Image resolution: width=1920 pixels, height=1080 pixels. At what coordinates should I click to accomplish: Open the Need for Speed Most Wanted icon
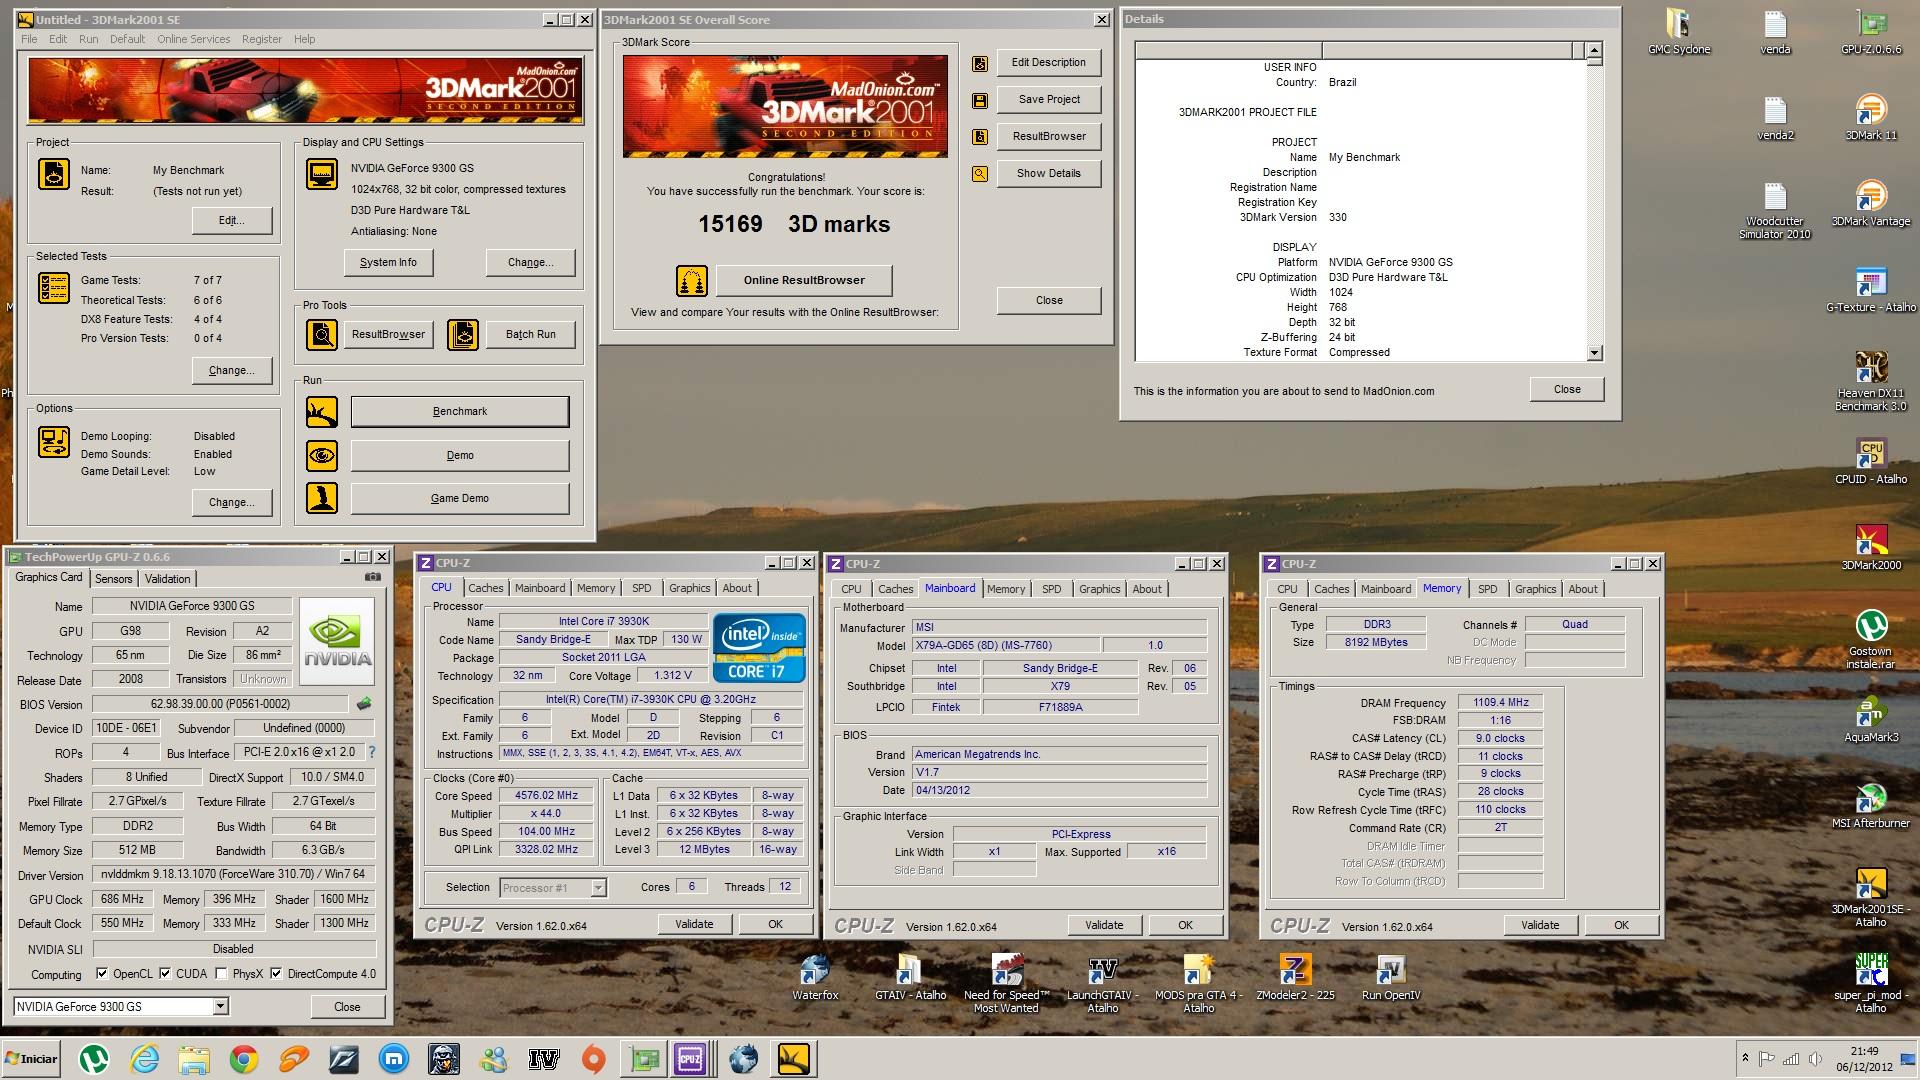[x=1006, y=983]
